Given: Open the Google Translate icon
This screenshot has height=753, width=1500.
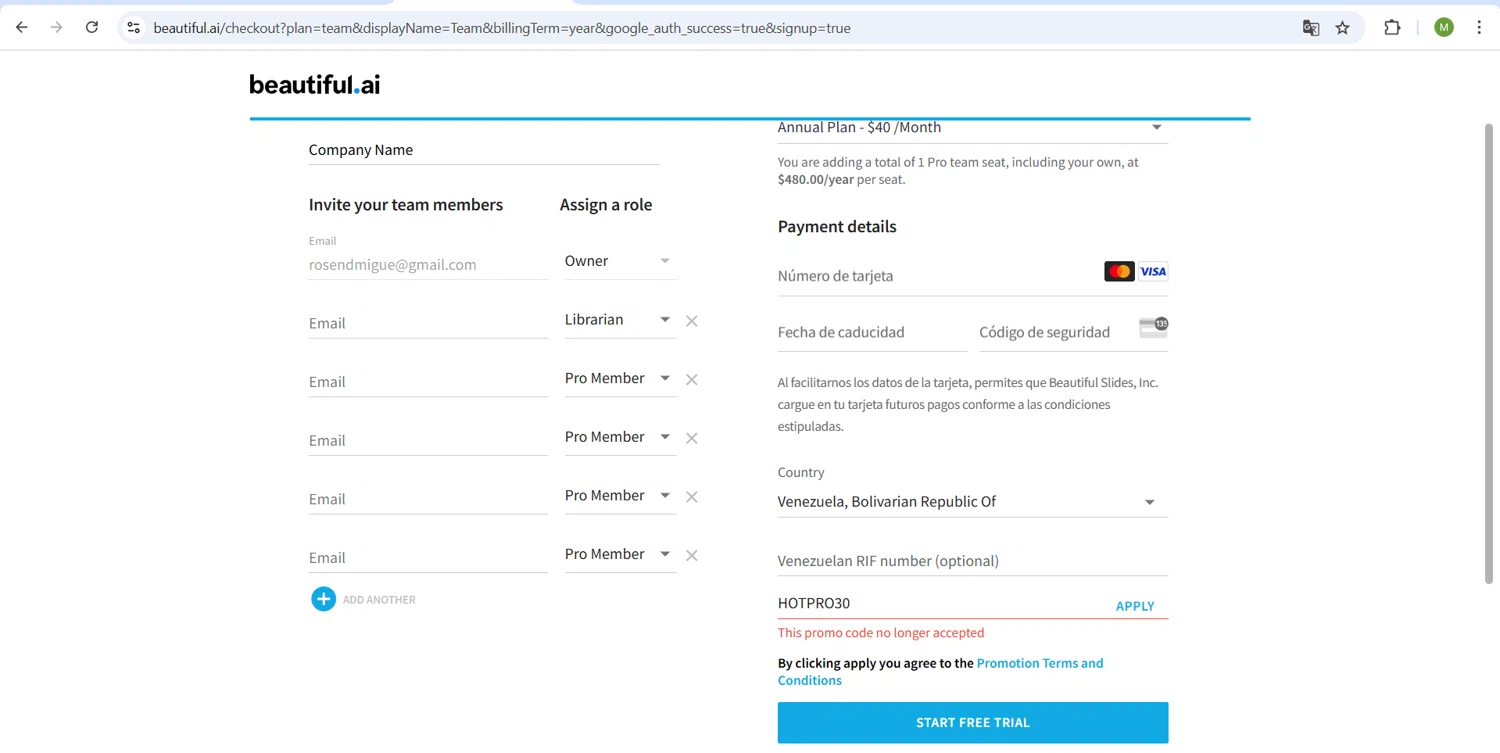Looking at the screenshot, I should 1311,28.
